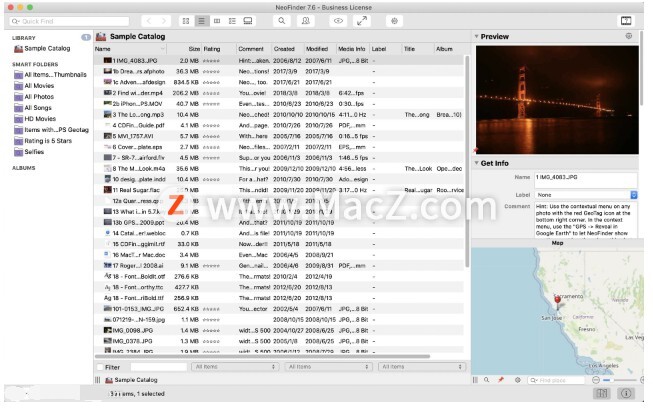Click the HD Movies smart folder icon
Screen dimensions: 653x410
tap(18, 119)
